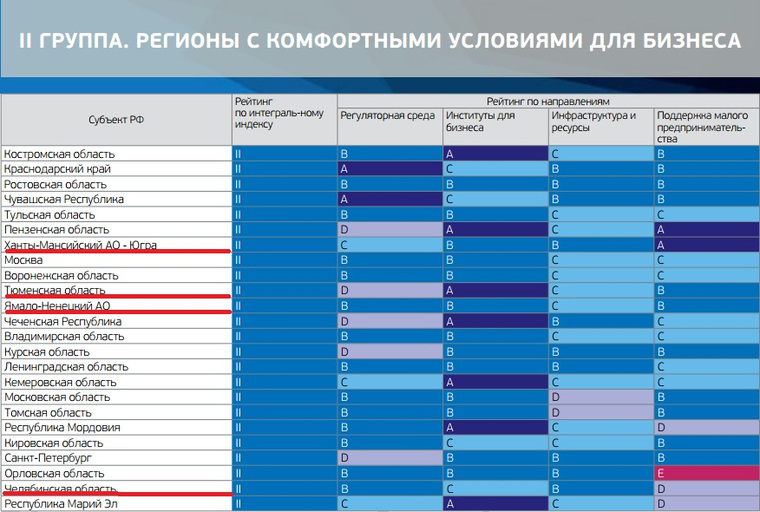The image size is (760, 512).
Task: Select the row Ростовская область
Action: pos(380,184)
